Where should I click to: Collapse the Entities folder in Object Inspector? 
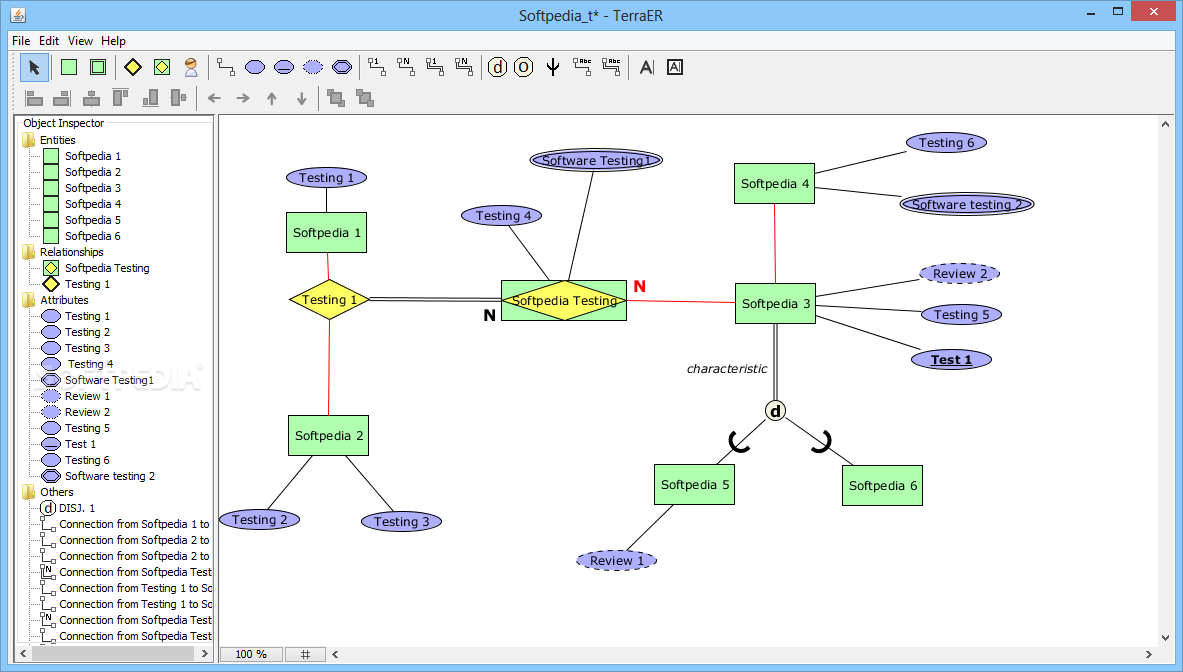(29, 140)
